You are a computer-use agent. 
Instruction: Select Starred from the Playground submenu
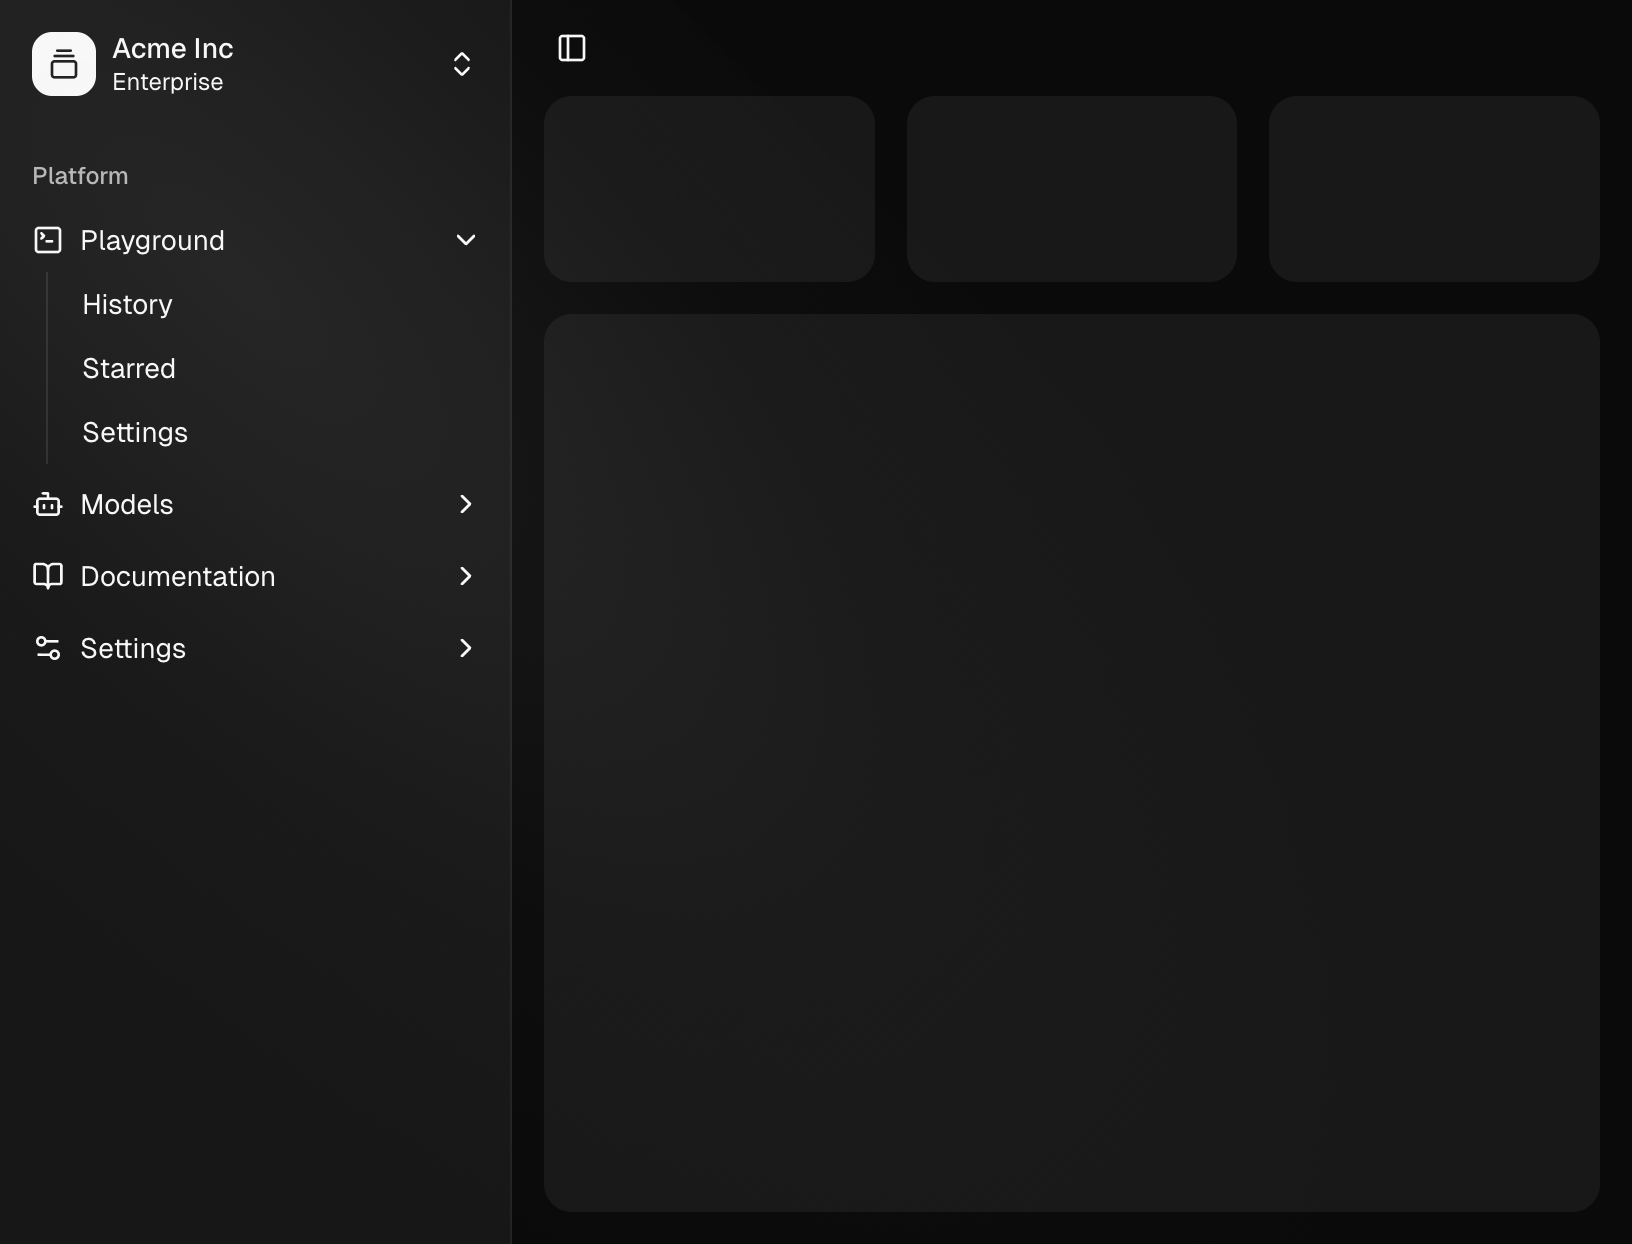[x=128, y=368]
